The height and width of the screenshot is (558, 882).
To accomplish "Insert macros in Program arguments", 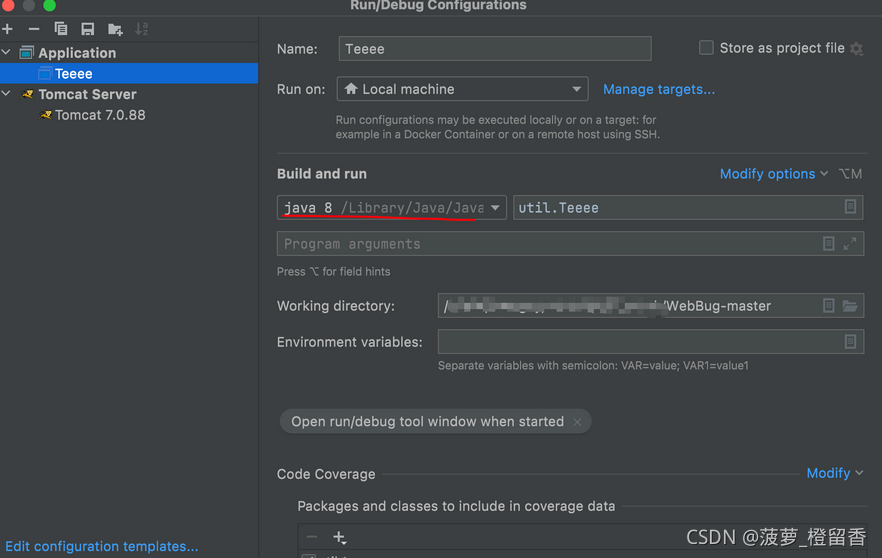I will tap(828, 244).
